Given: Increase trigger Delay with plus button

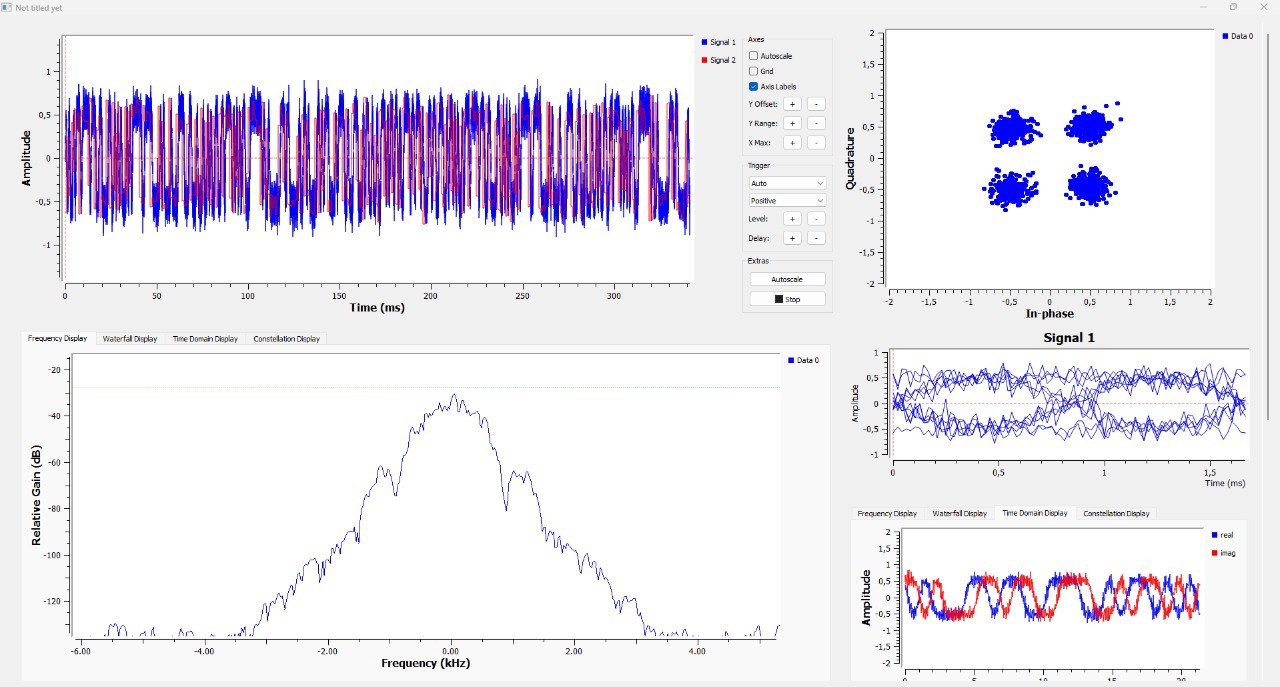Looking at the screenshot, I should (x=791, y=238).
